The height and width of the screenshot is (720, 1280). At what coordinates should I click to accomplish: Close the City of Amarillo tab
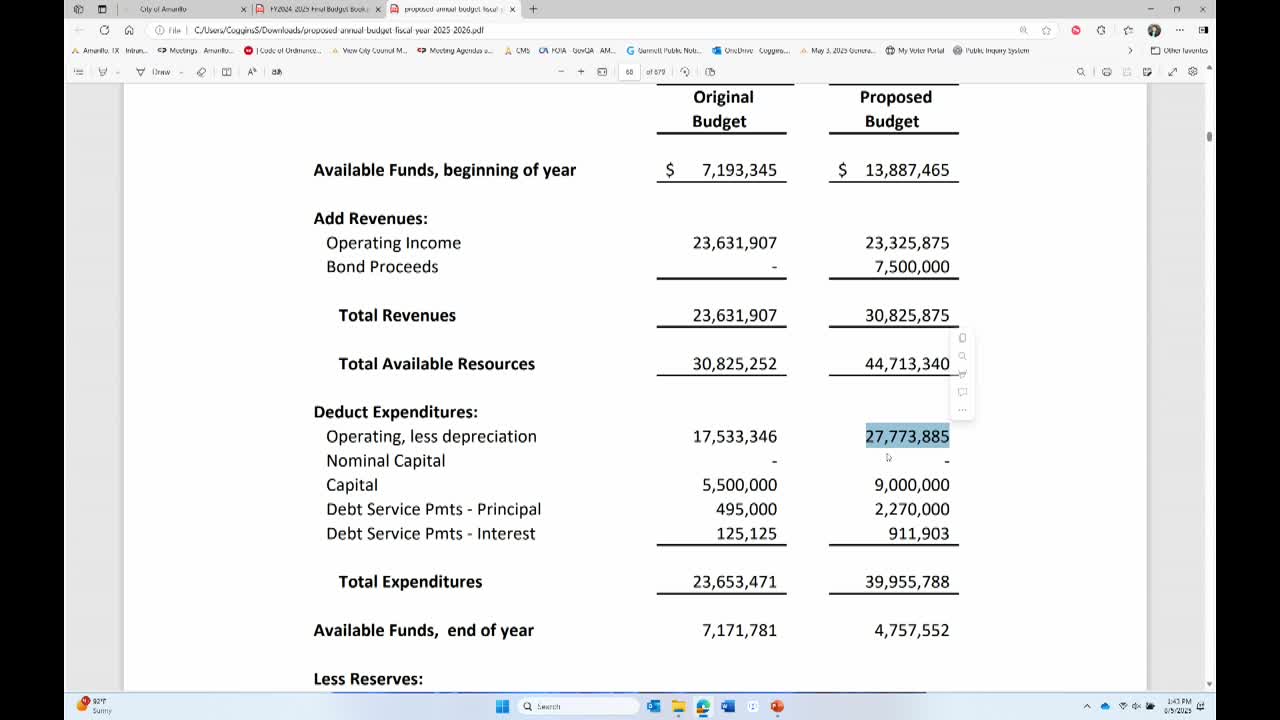coord(243,9)
